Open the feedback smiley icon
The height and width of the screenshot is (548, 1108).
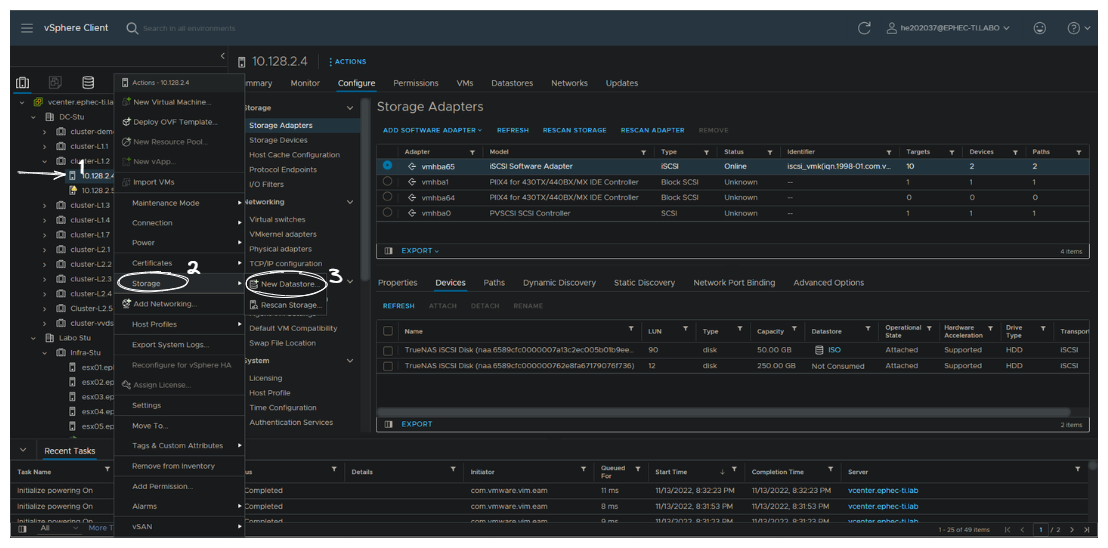[1039, 28]
